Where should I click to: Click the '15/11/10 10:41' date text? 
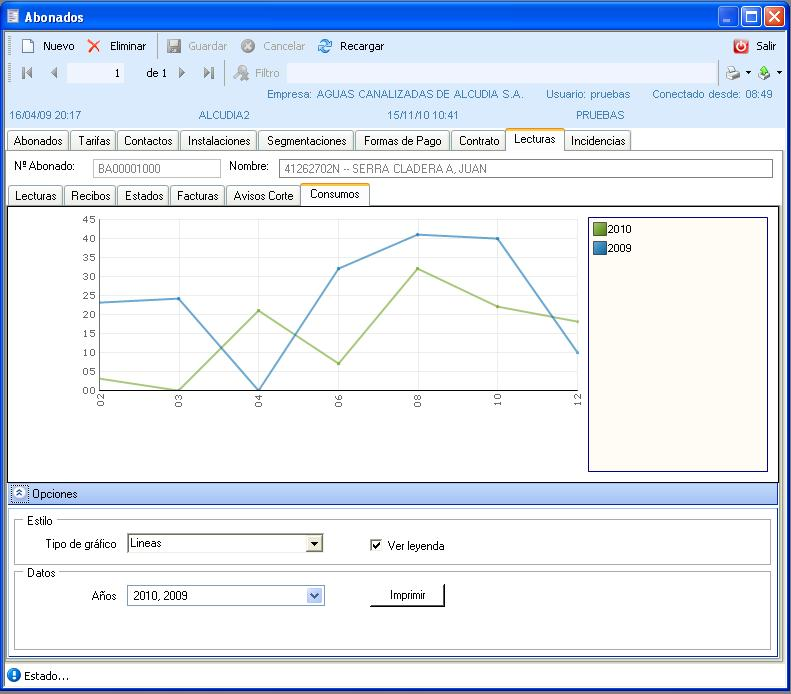(x=423, y=115)
